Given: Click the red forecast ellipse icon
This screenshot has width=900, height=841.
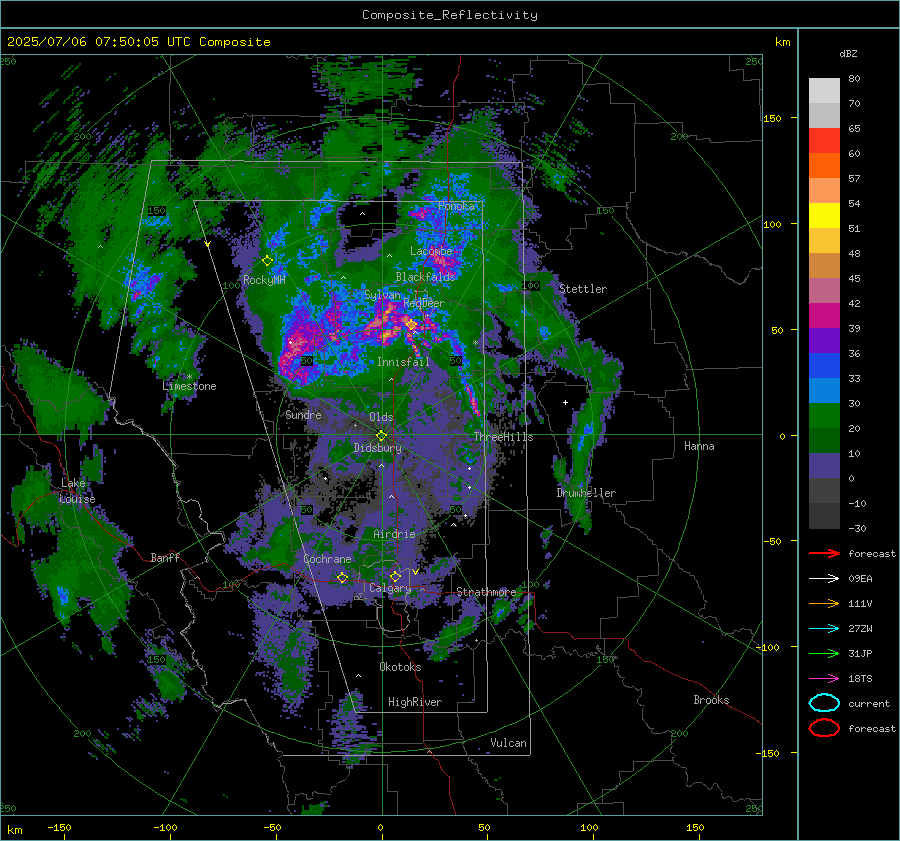Looking at the screenshot, I should (824, 728).
